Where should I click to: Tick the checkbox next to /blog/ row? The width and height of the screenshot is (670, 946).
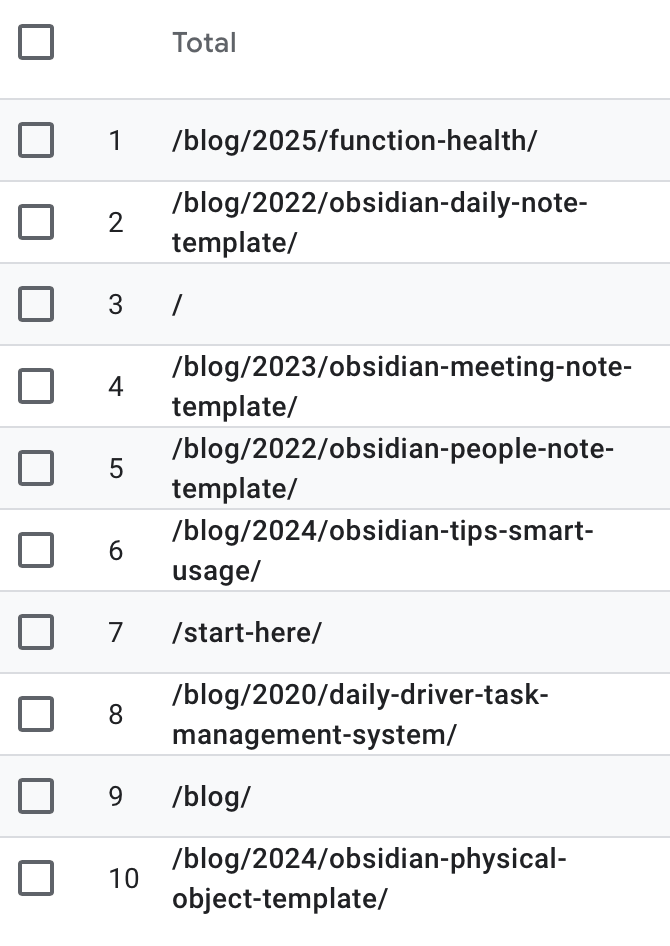tap(36, 796)
